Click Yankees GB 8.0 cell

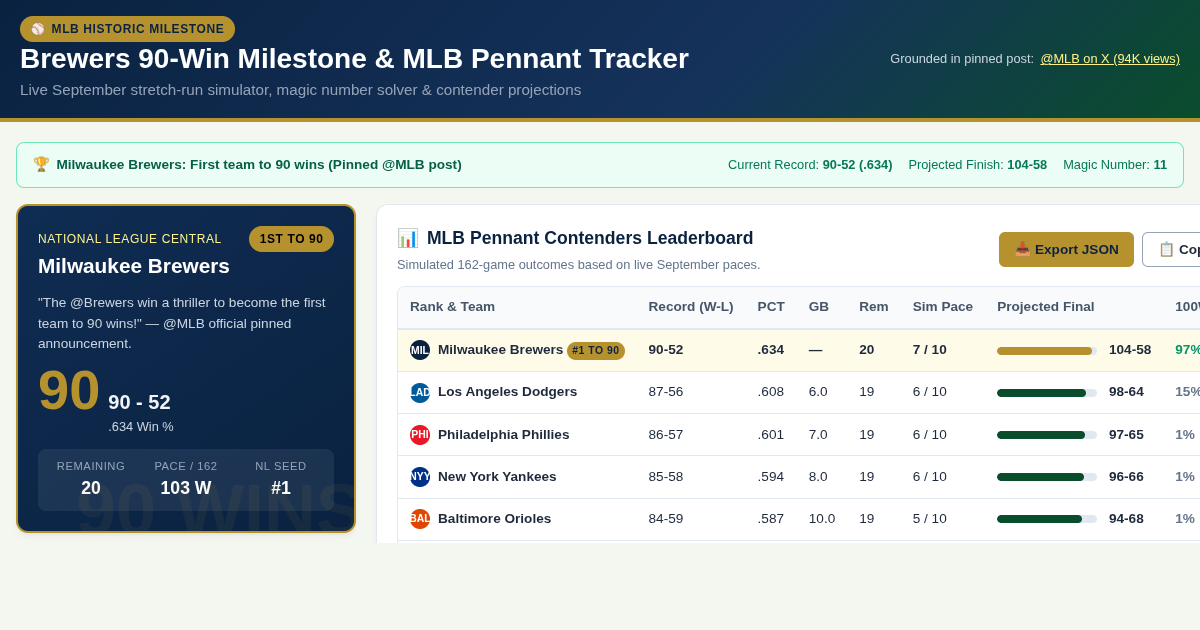click(819, 477)
